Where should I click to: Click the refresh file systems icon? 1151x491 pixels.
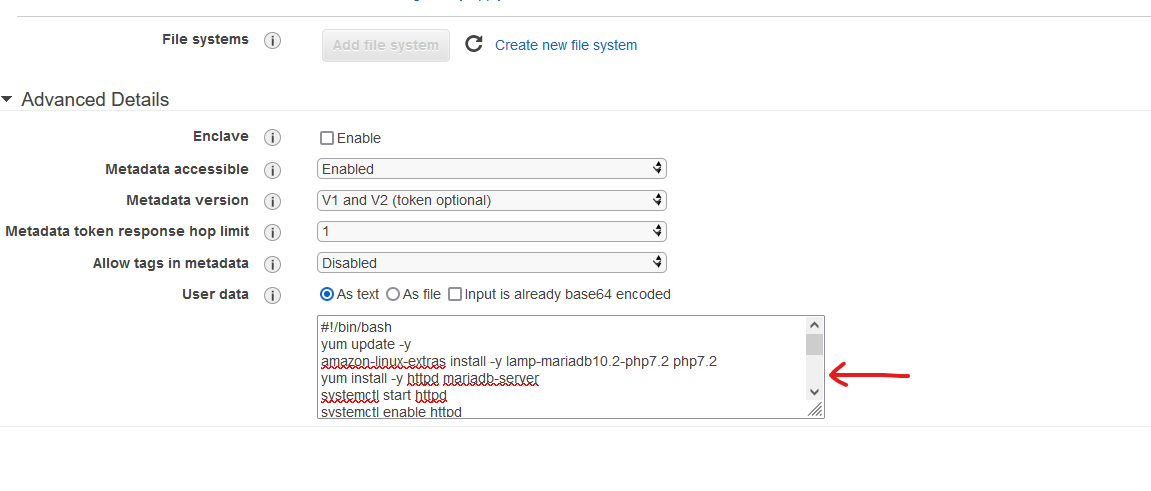pyautogui.click(x=474, y=44)
